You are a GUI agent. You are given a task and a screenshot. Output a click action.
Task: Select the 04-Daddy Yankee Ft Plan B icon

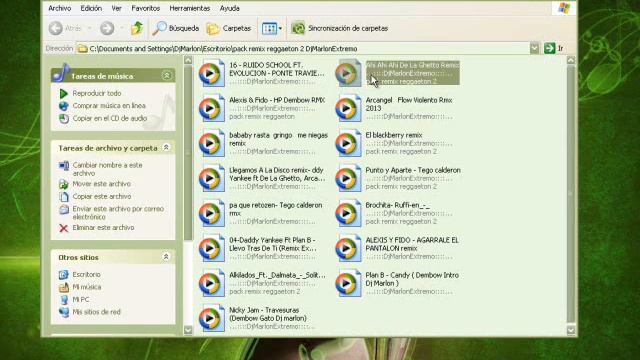211,248
